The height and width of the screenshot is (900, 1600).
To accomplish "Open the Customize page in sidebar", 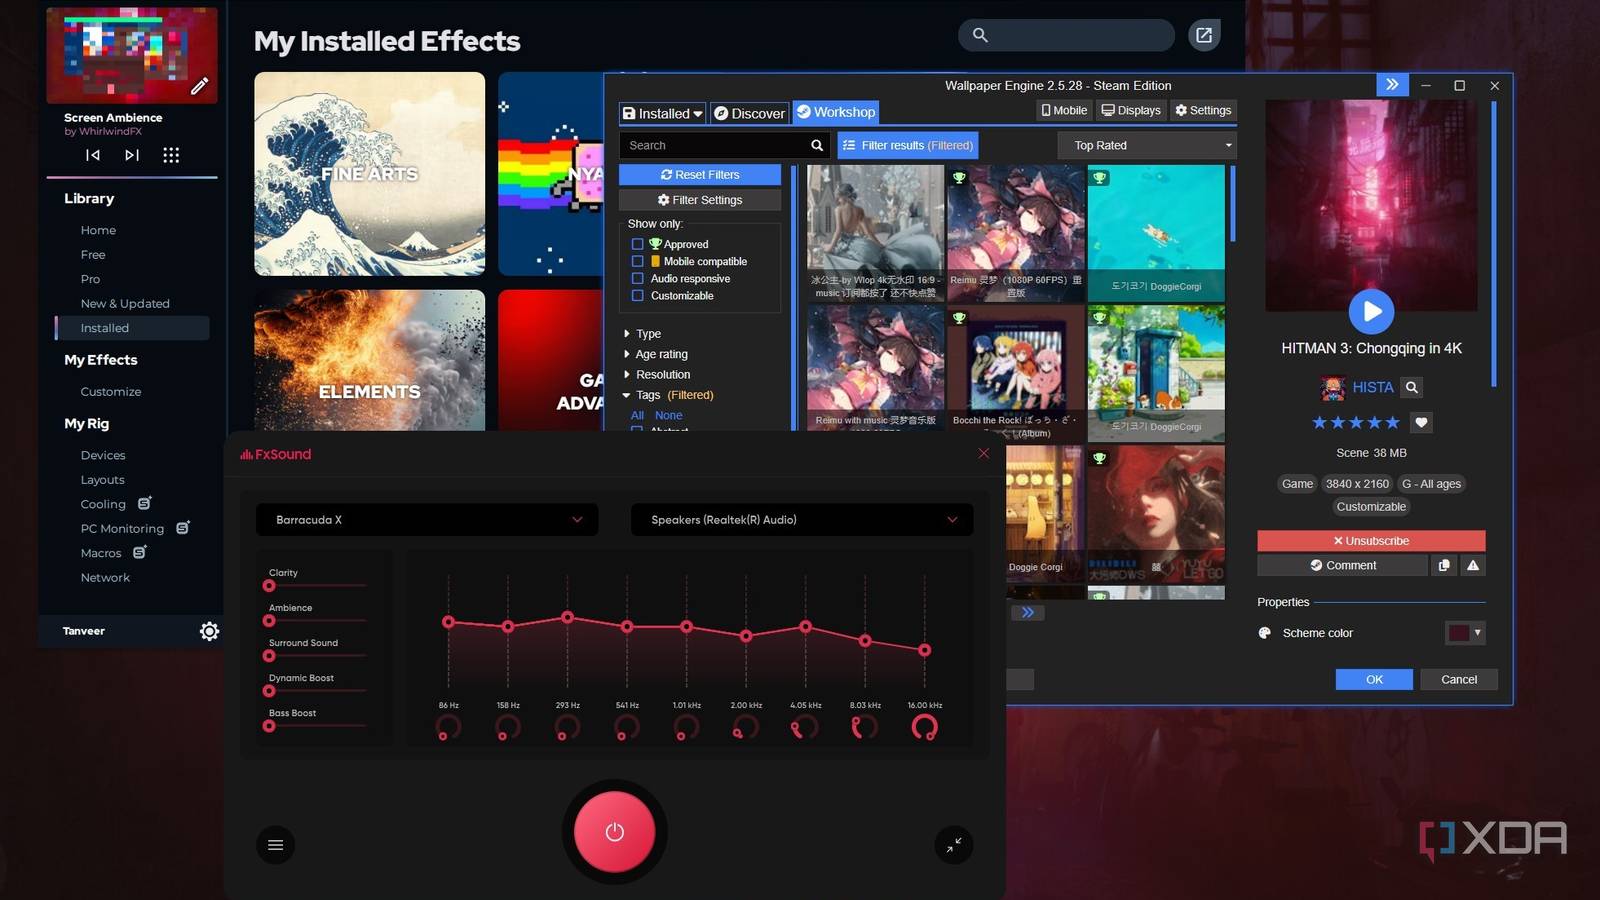I will 111,392.
